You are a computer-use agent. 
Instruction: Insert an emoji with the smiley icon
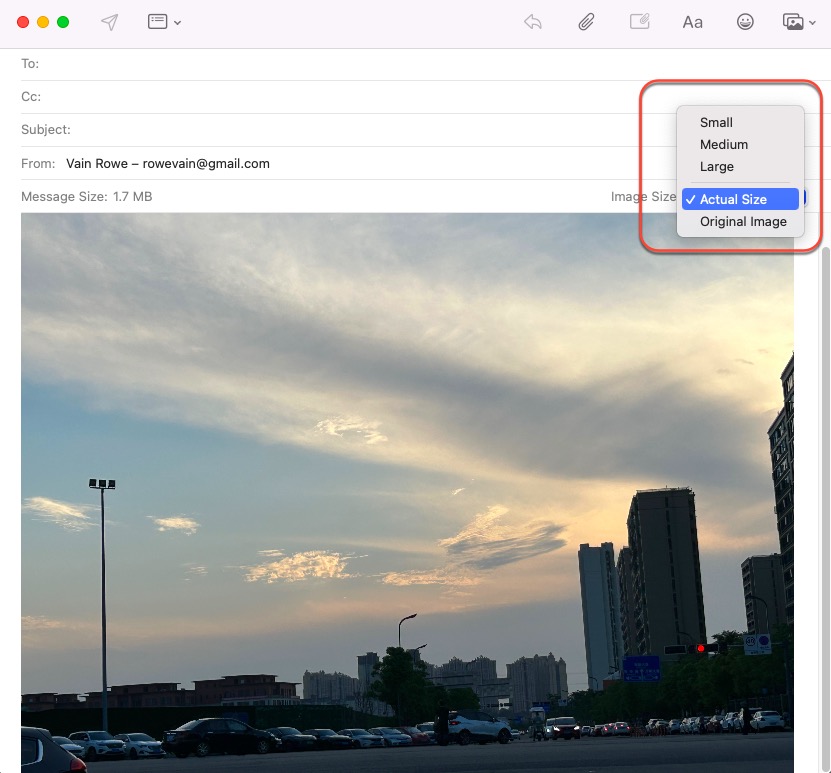(x=745, y=21)
